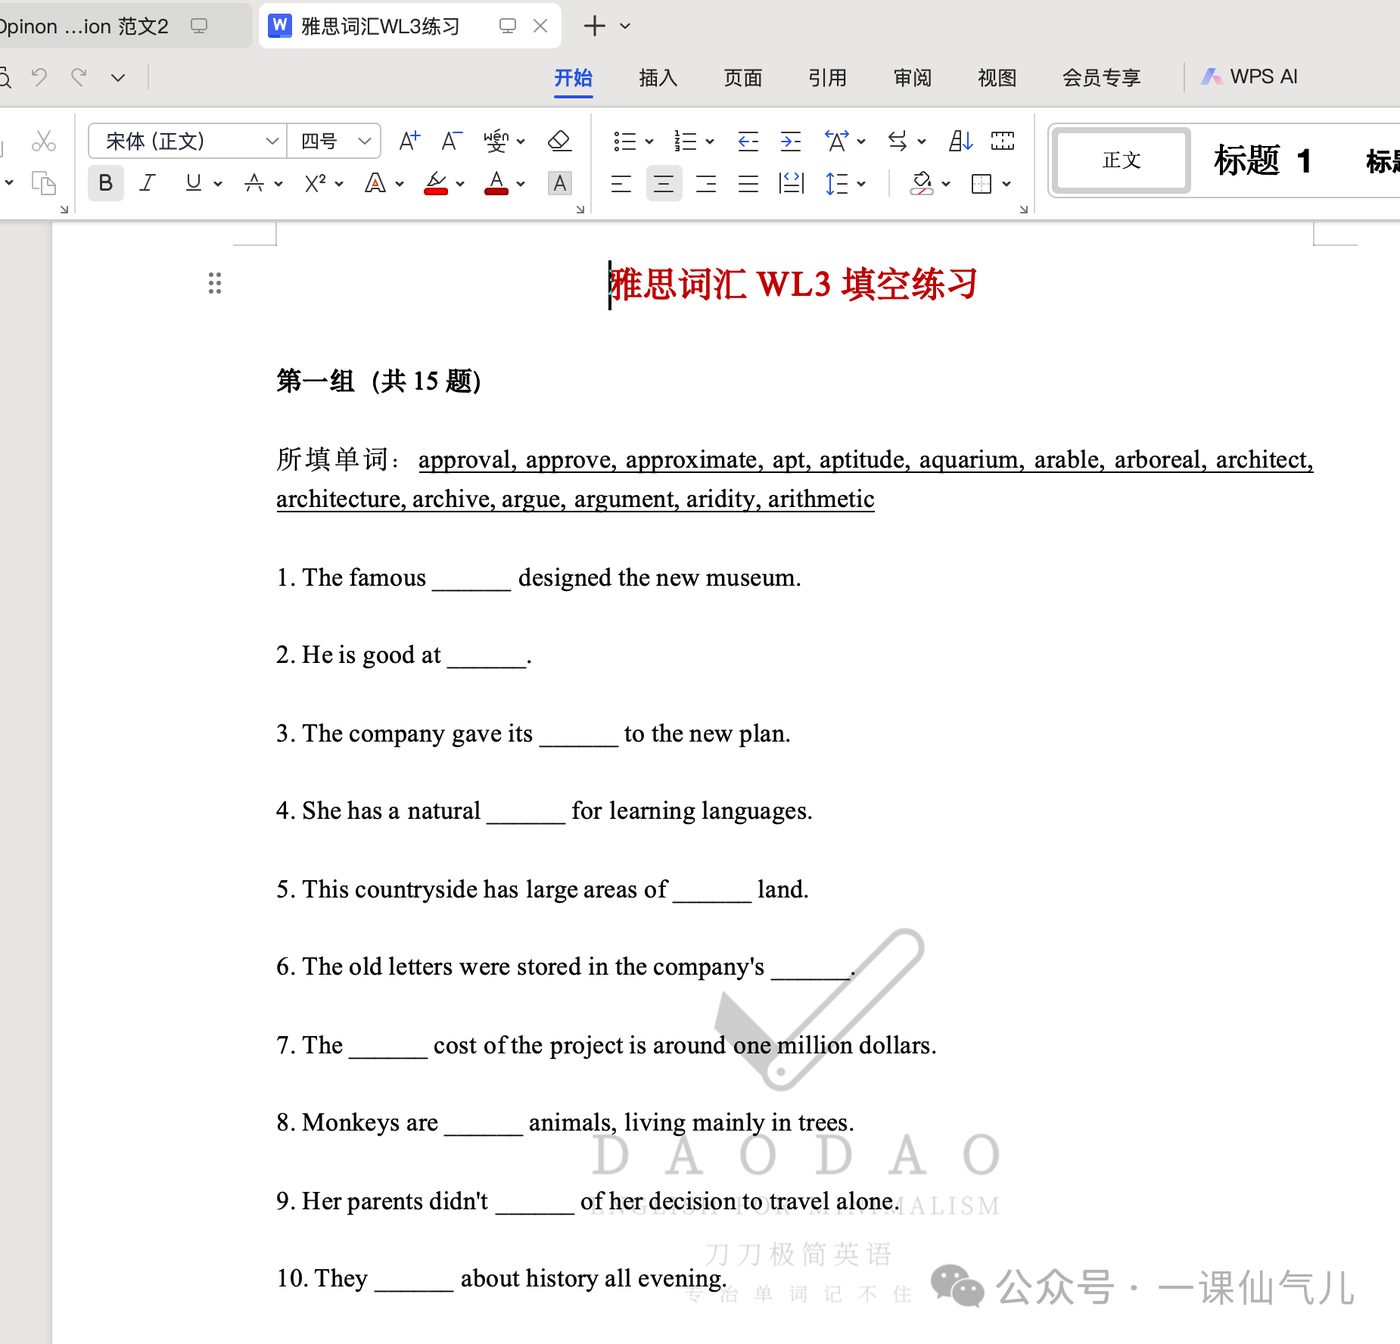Decrease font size with A- icon
This screenshot has height=1344, width=1400.
click(452, 141)
